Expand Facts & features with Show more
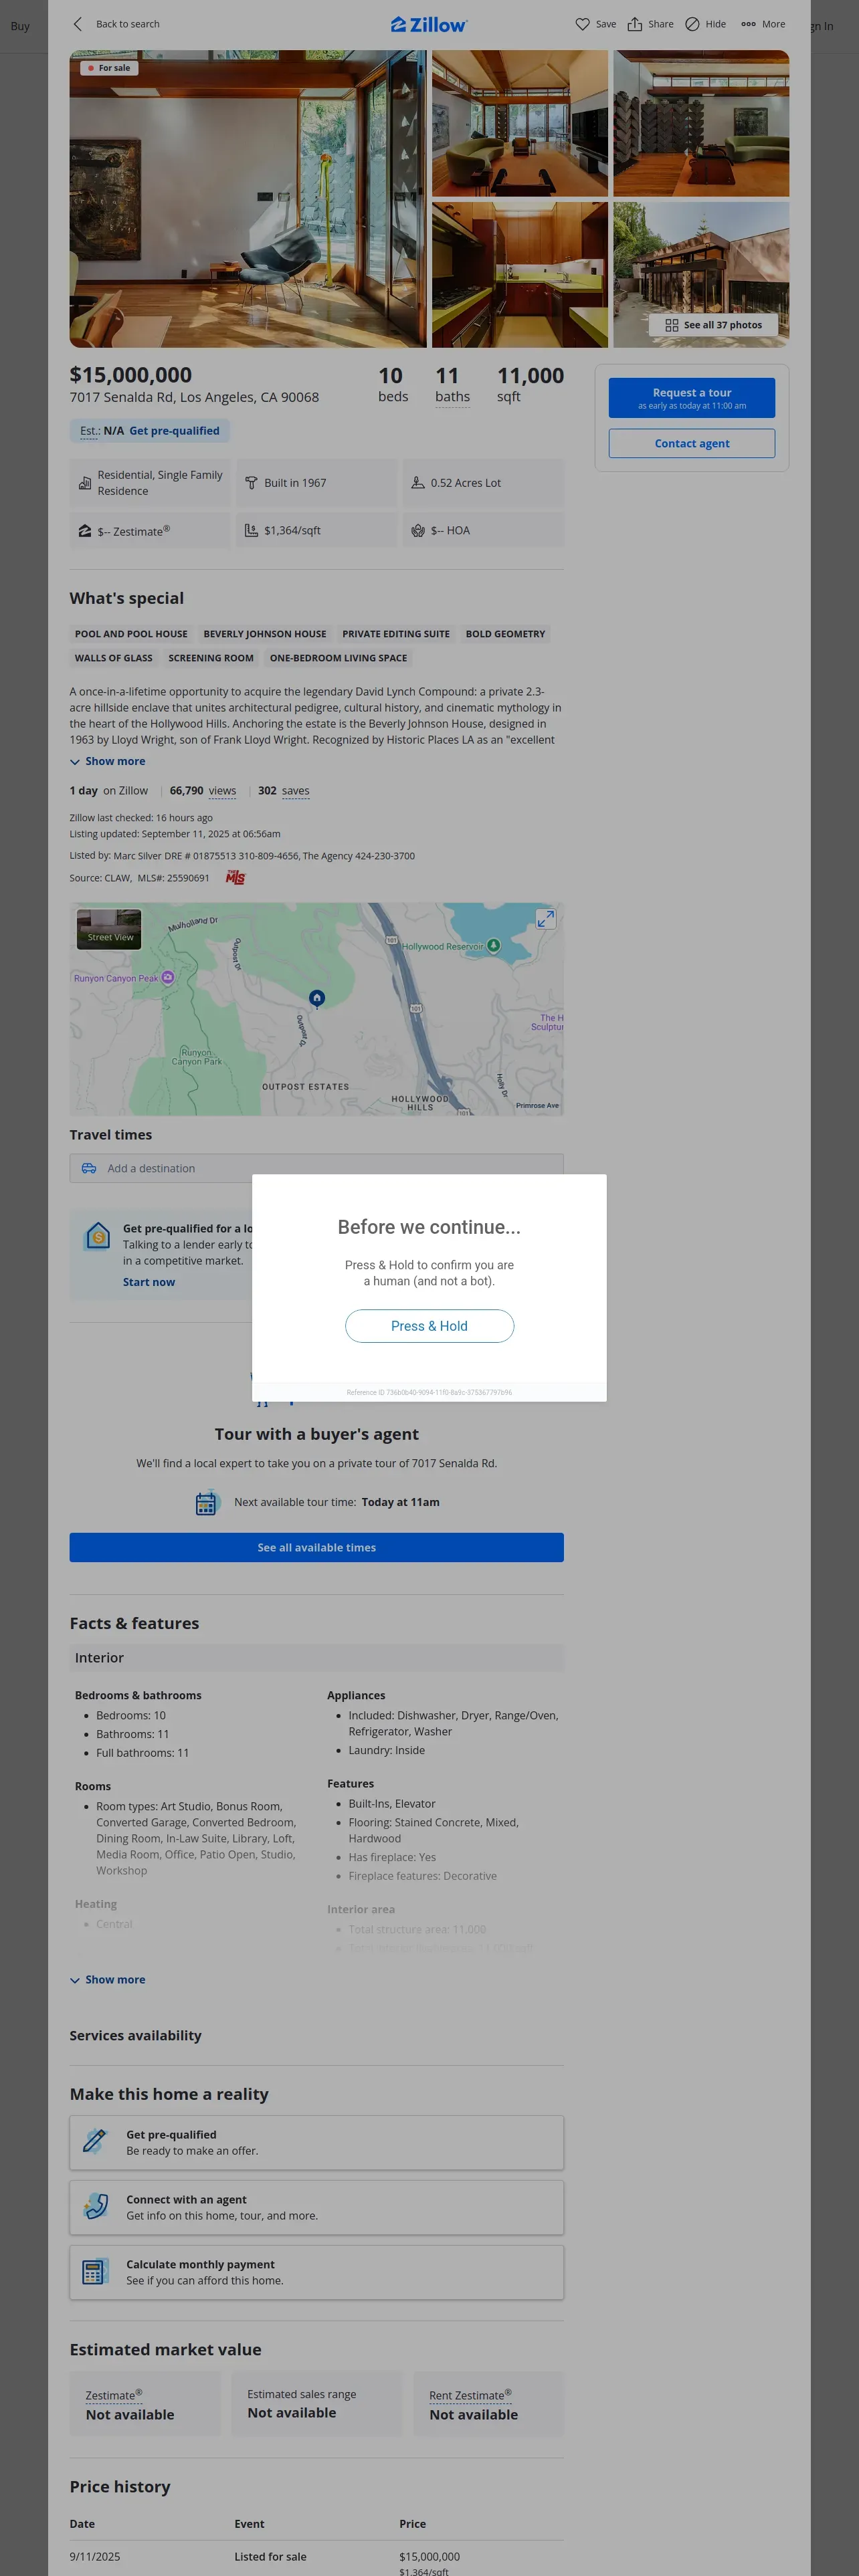Viewport: 859px width, 2576px height. (108, 1980)
